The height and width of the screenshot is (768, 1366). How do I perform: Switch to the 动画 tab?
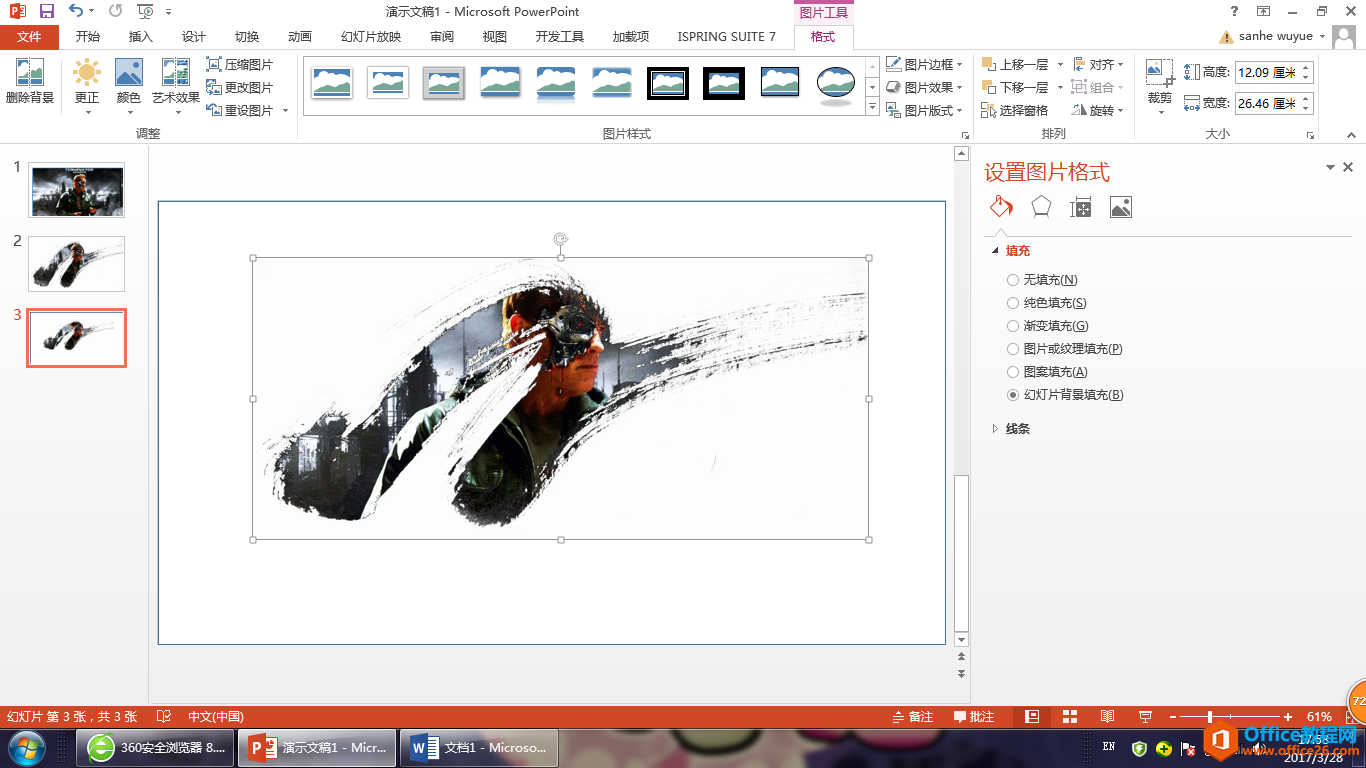coord(300,37)
